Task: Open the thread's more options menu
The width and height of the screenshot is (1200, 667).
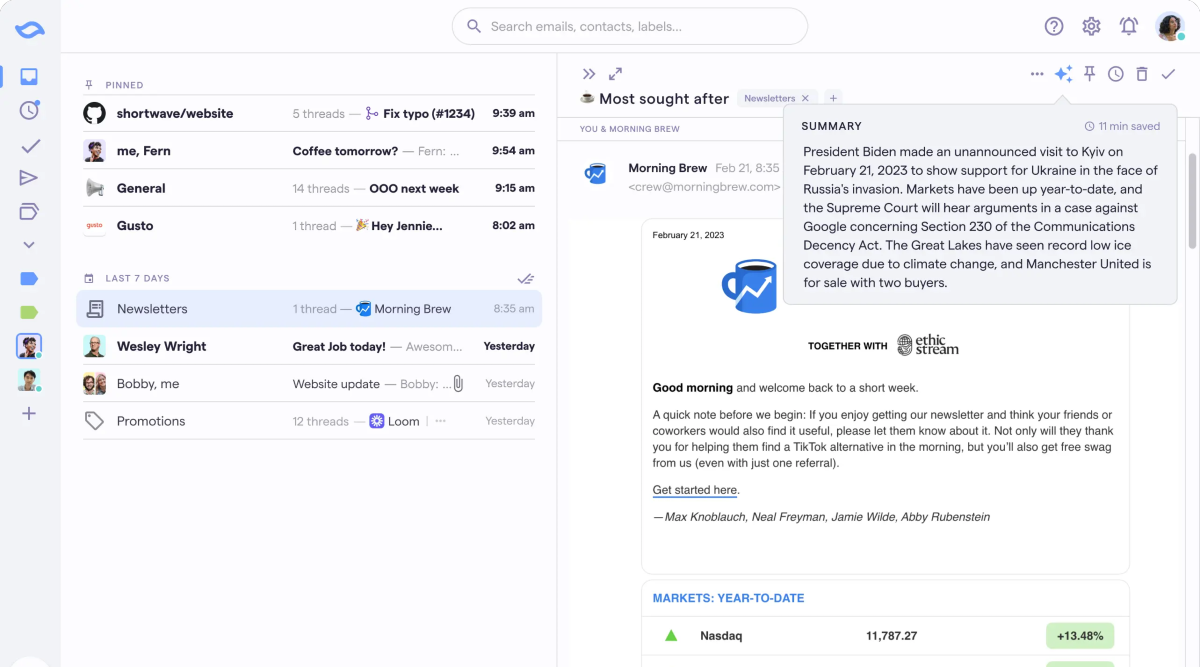Action: [1037, 73]
